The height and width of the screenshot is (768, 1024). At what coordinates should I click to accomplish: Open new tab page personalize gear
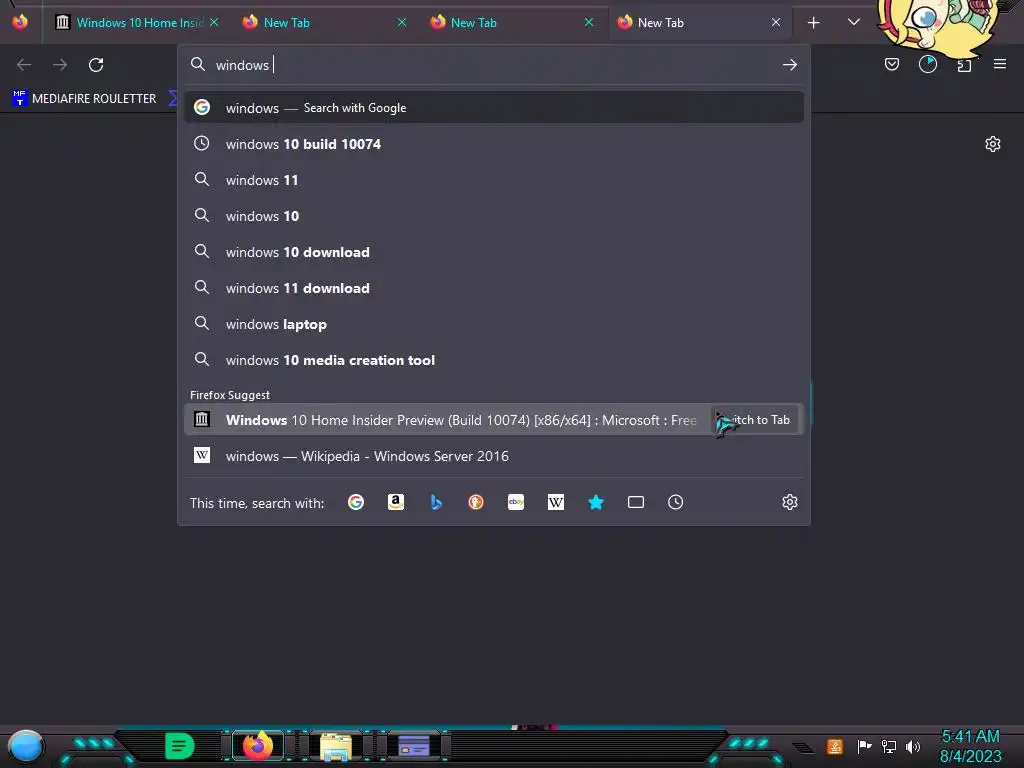coord(993,144)
